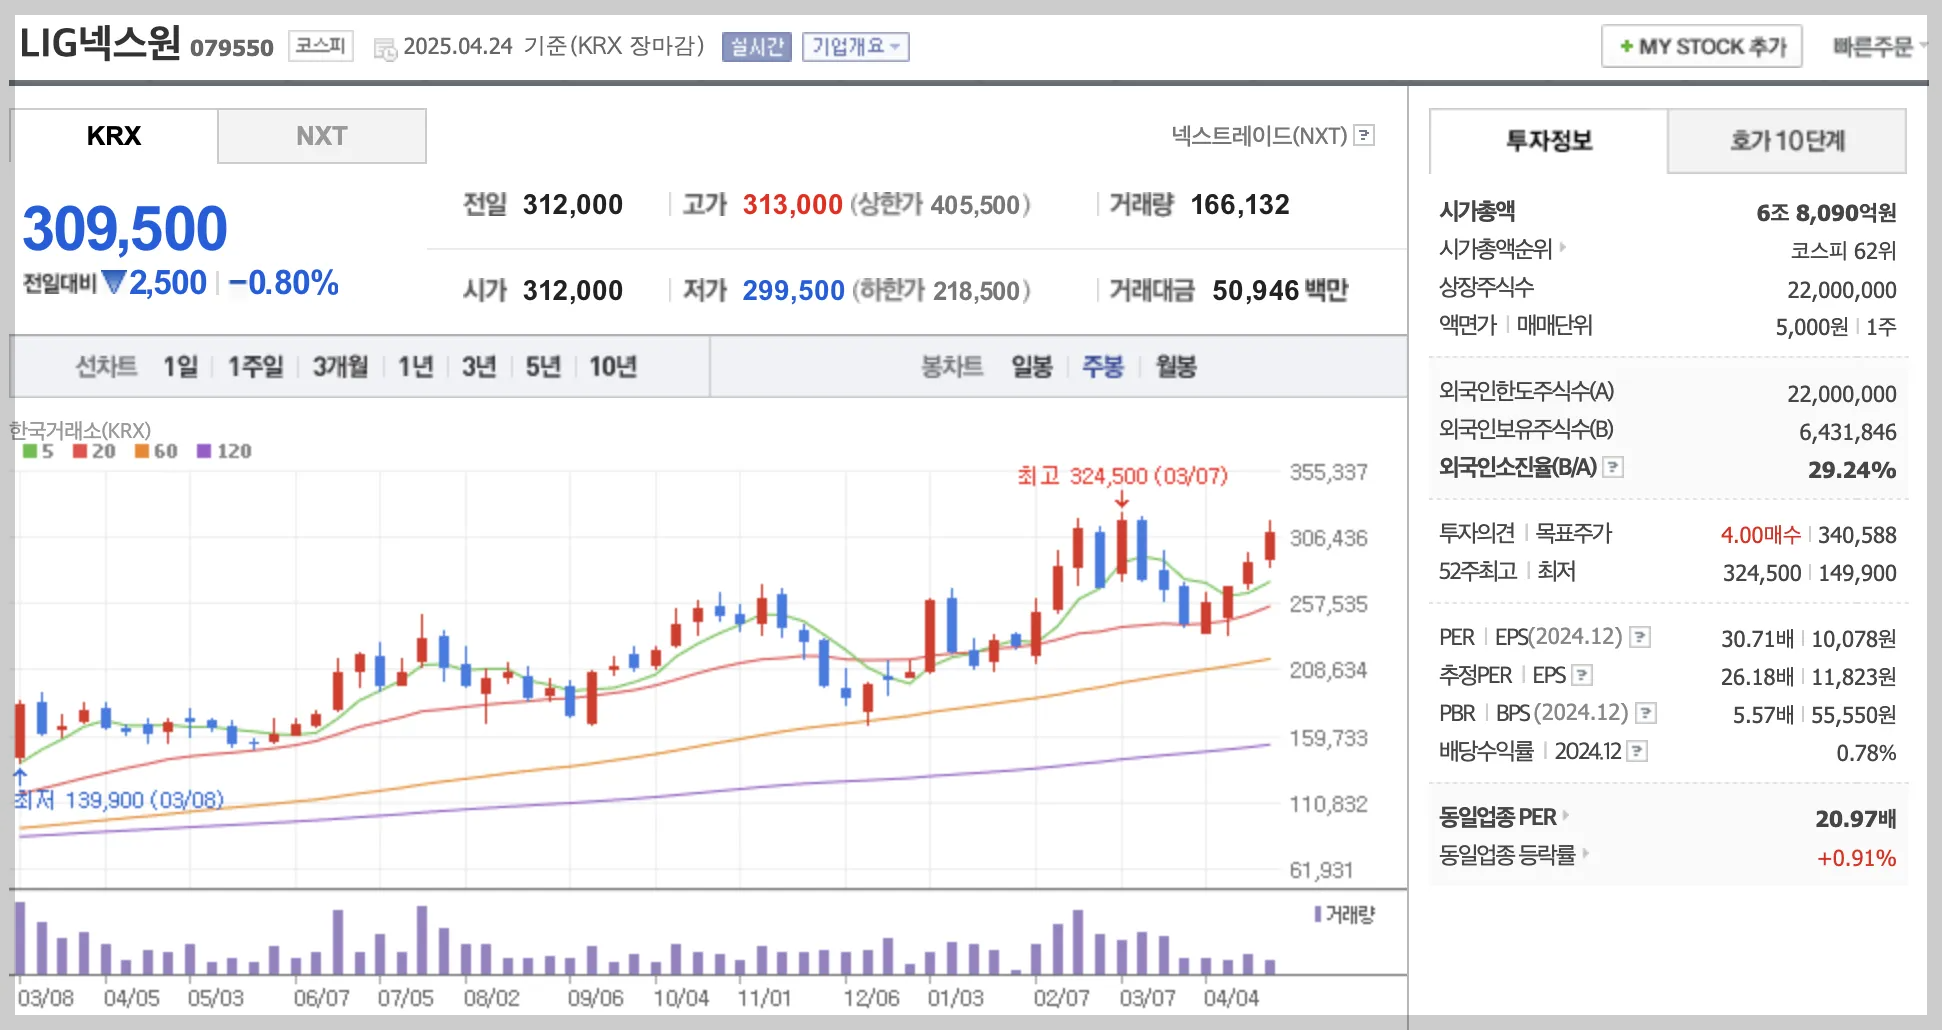Screen dimensions: 1942x1030
Task: Switch to the KRX tab
Action: pyautogui.click(x=114, y=136)
